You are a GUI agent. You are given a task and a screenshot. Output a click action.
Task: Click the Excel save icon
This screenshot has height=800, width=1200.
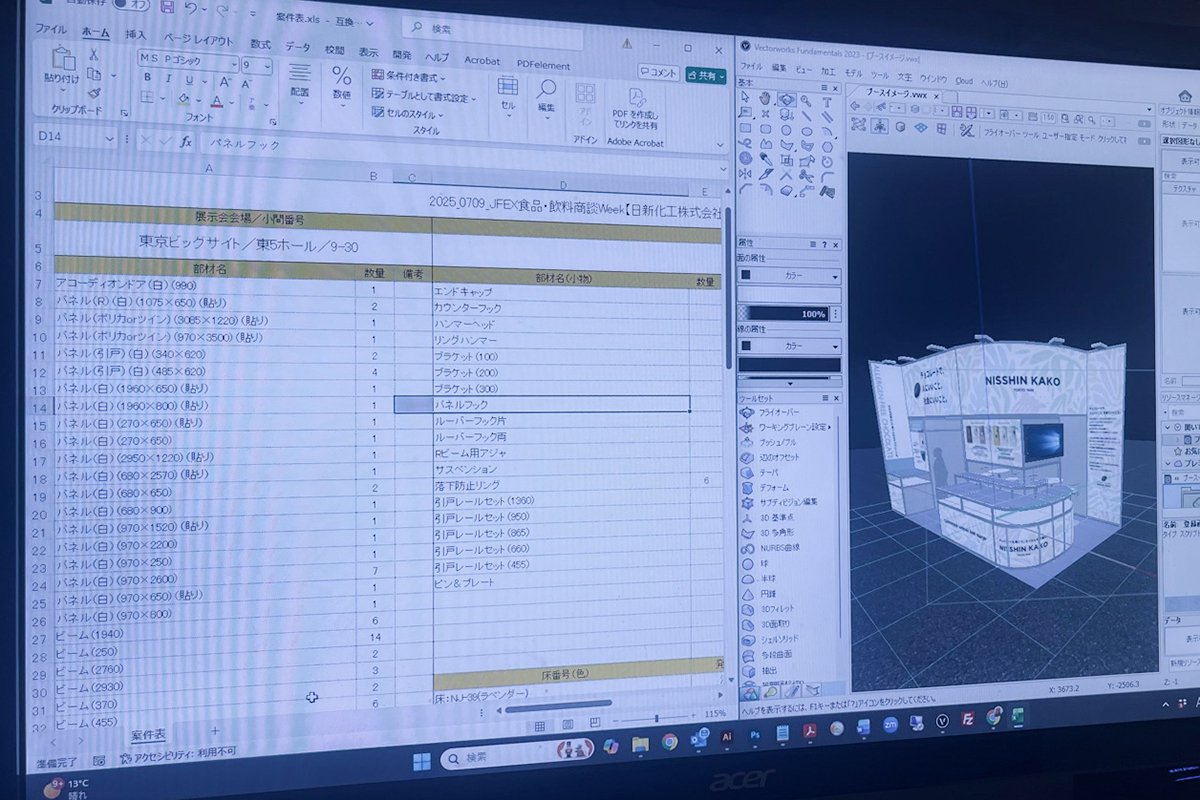[164, 7]
